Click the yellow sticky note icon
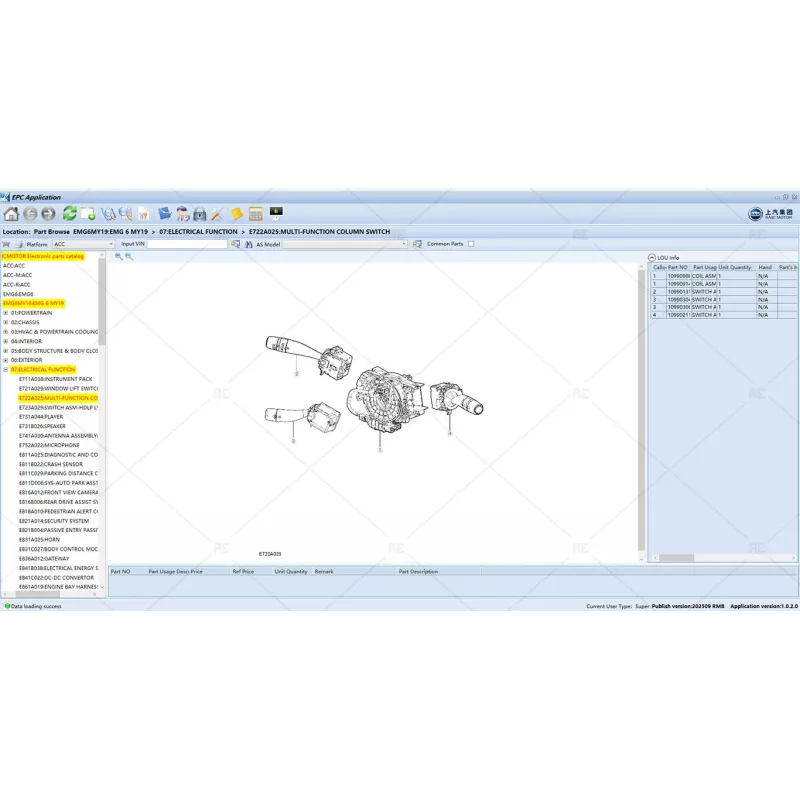This screenshot has width=800, height=800. tap(235, 213)
